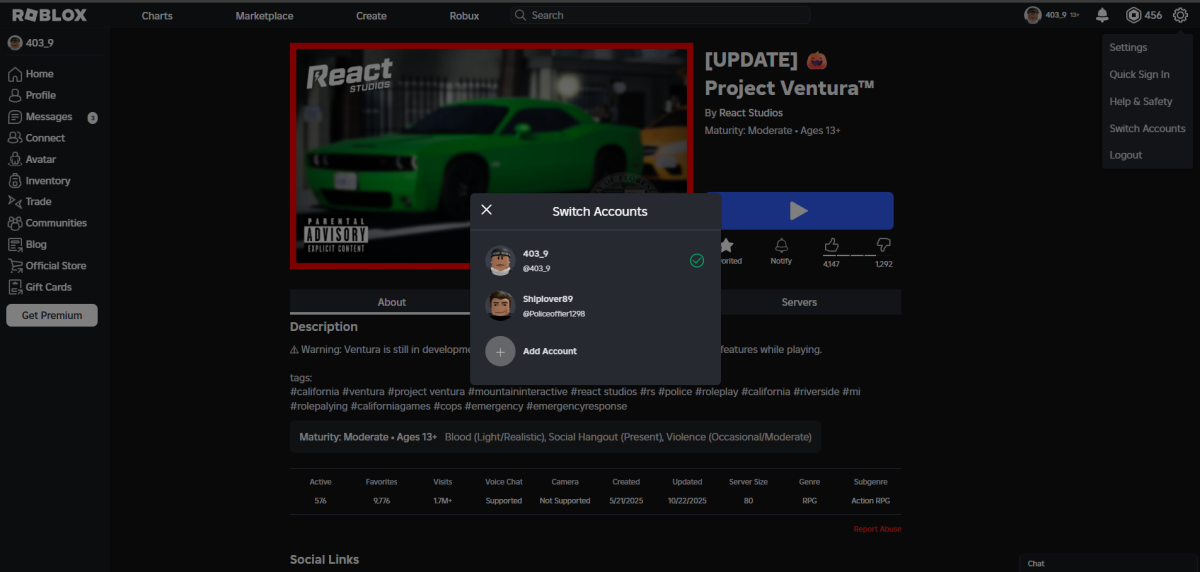Click the thumbs down dislike icon

[883, 245]
